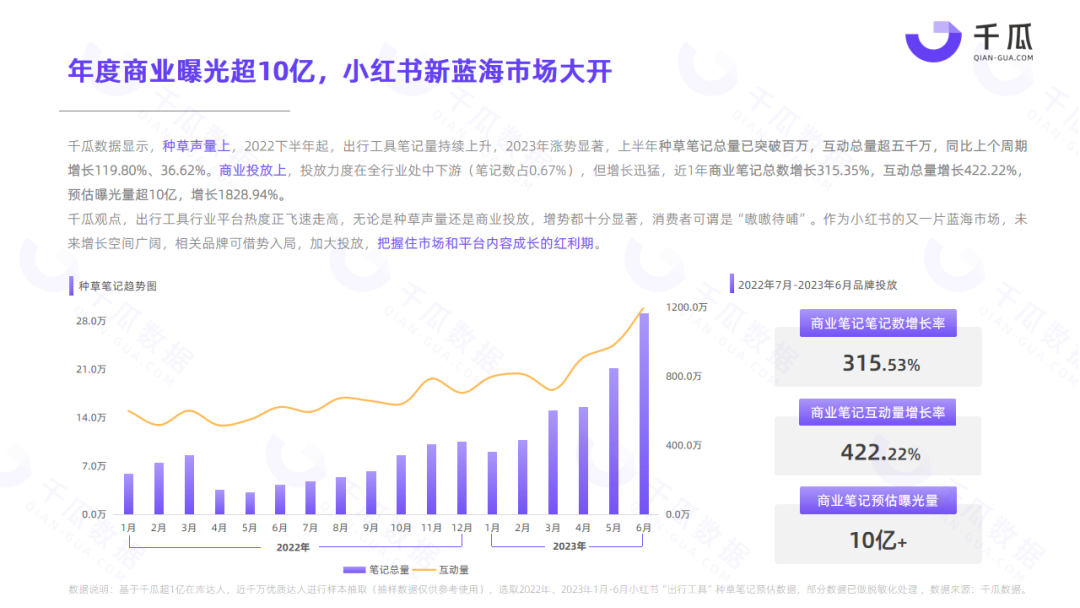Click the orange 互动量 legend line swatch

pos(424,569)
